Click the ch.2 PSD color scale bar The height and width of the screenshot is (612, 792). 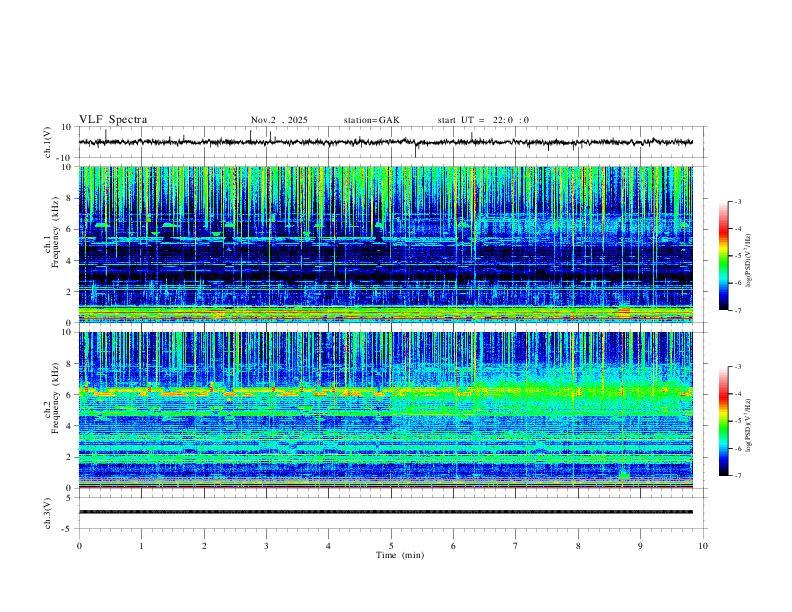point(723,421)
